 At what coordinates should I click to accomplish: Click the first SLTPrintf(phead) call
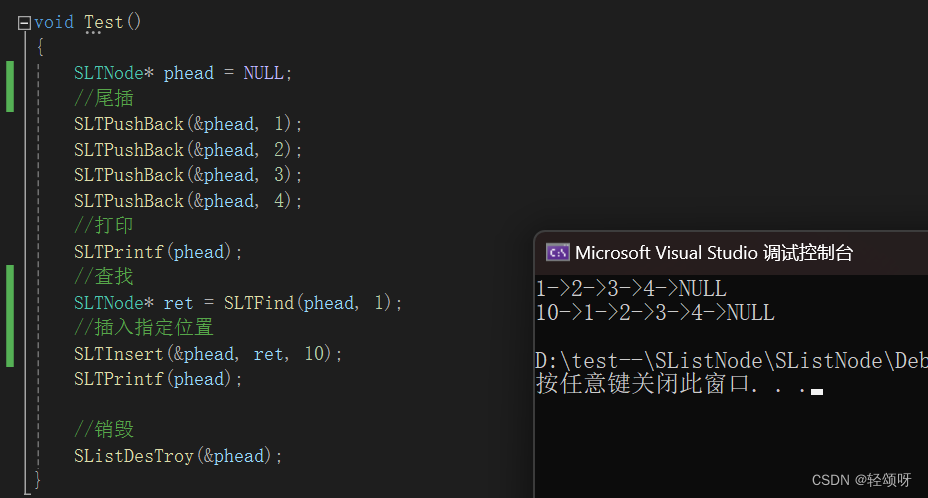click(x=158, y=252)
